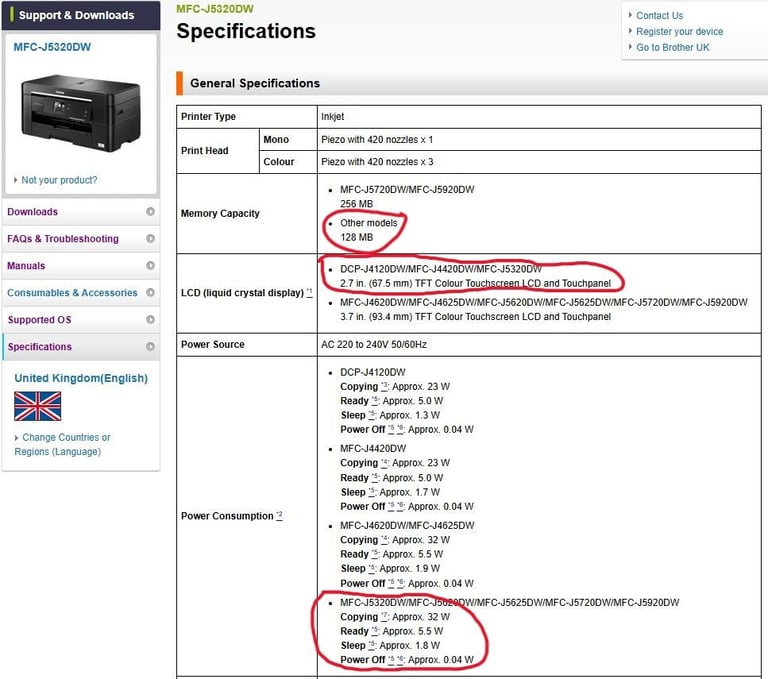The image size is (768, 679).
Task: Open the Manuals sidebar section
Action: coord(81,266)
